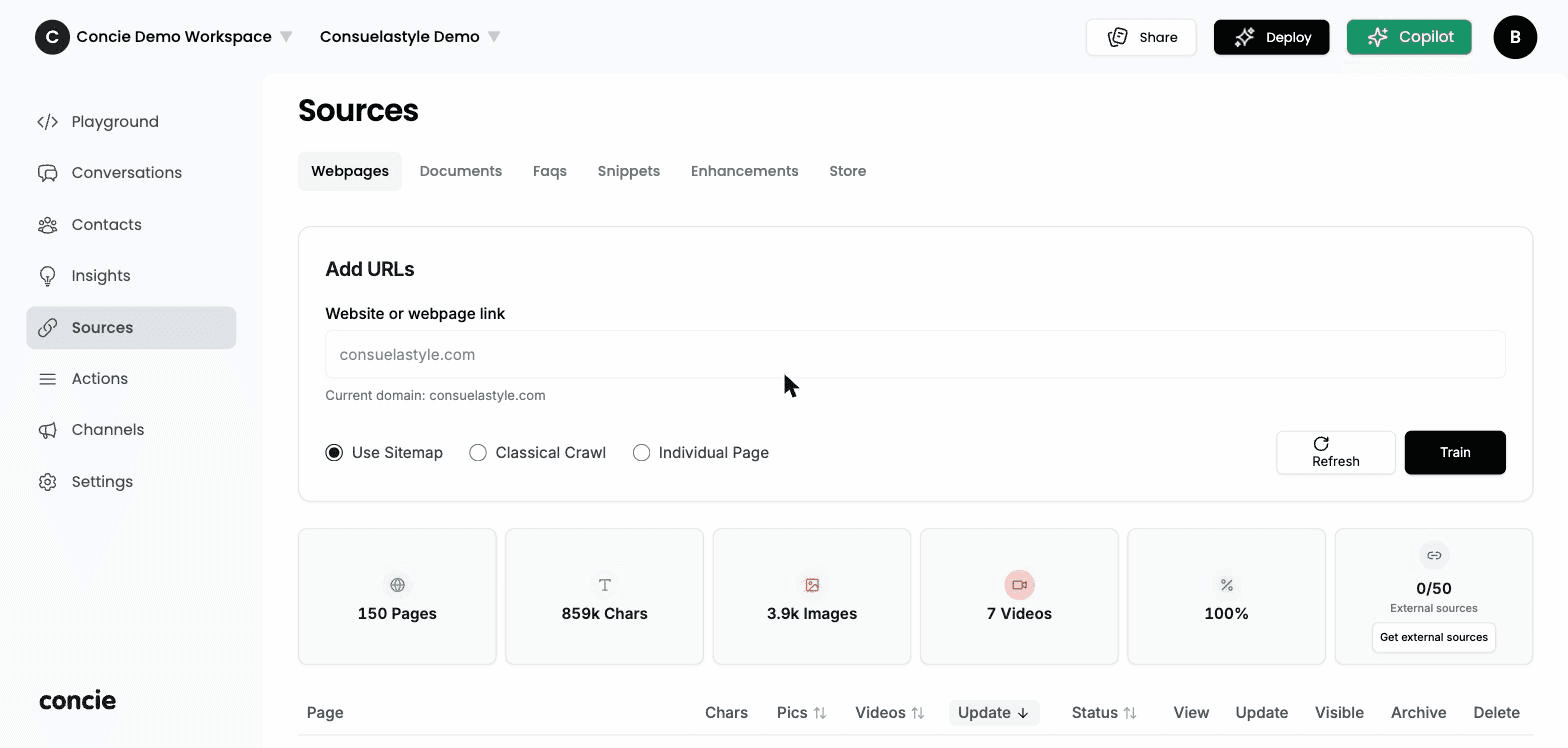Expand the Consuelastyle Demo project dropdown
This screenshot has height=748, width=1568.
pyautogui.click(x=494, y=37)
